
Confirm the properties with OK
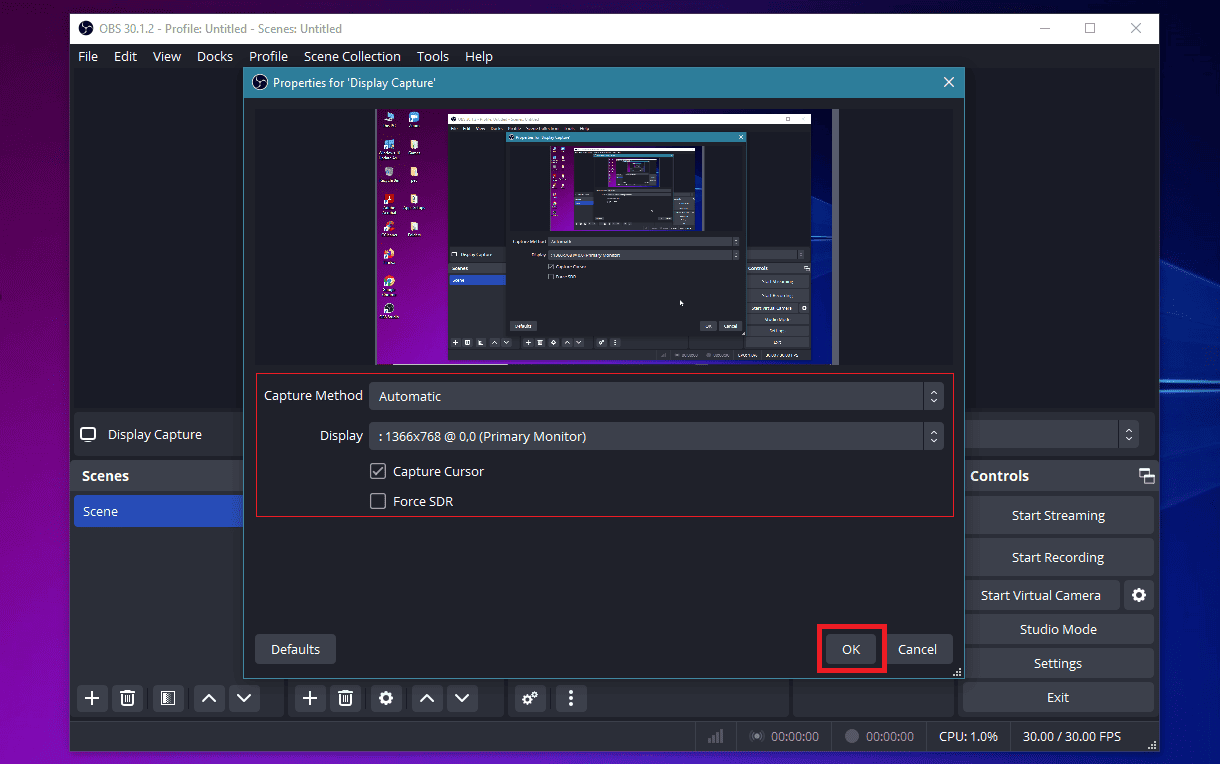coord(851,649)
